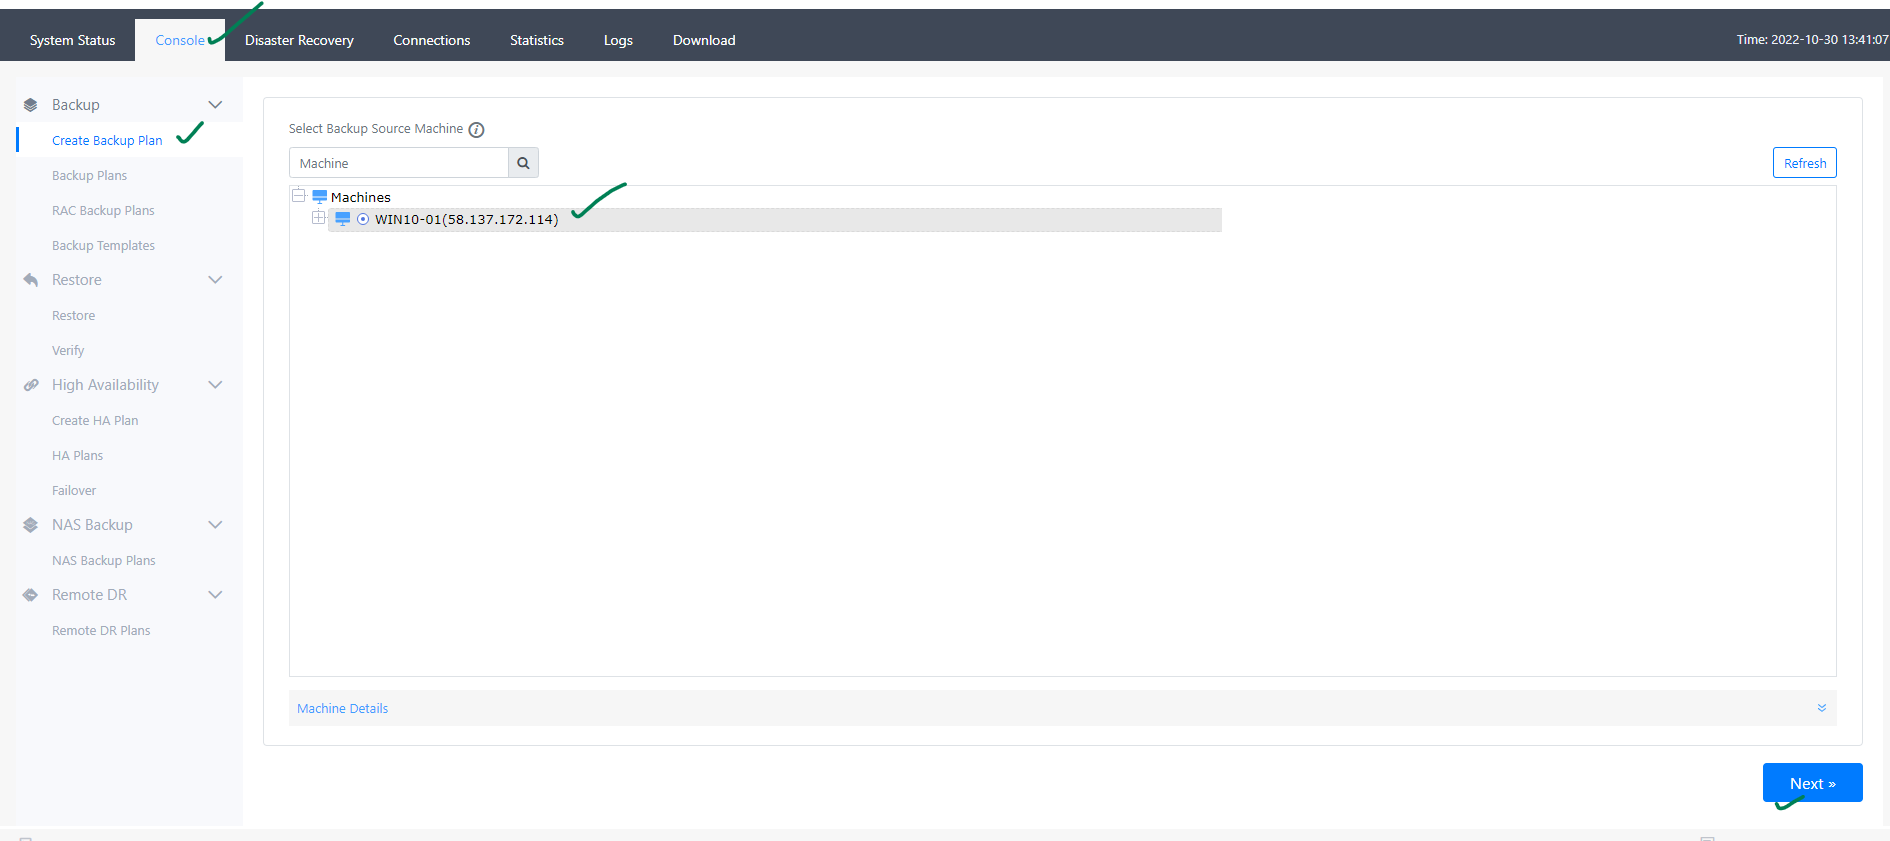Expand the Machine Details panel chevron

click(1822, 708)
